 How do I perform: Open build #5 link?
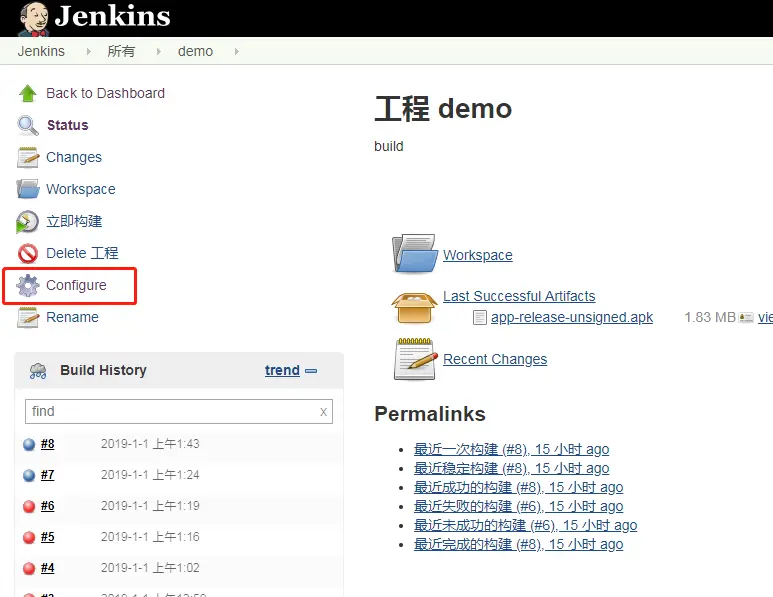pyautogui.click(x=48, y=537)
